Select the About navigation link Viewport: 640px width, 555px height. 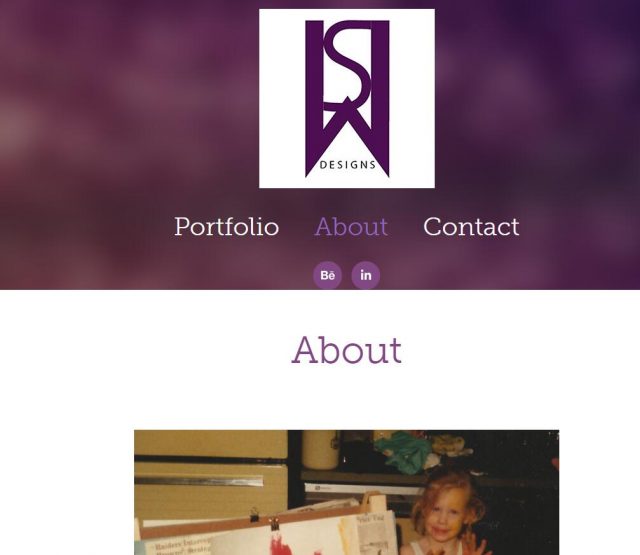tap(351, 226)
